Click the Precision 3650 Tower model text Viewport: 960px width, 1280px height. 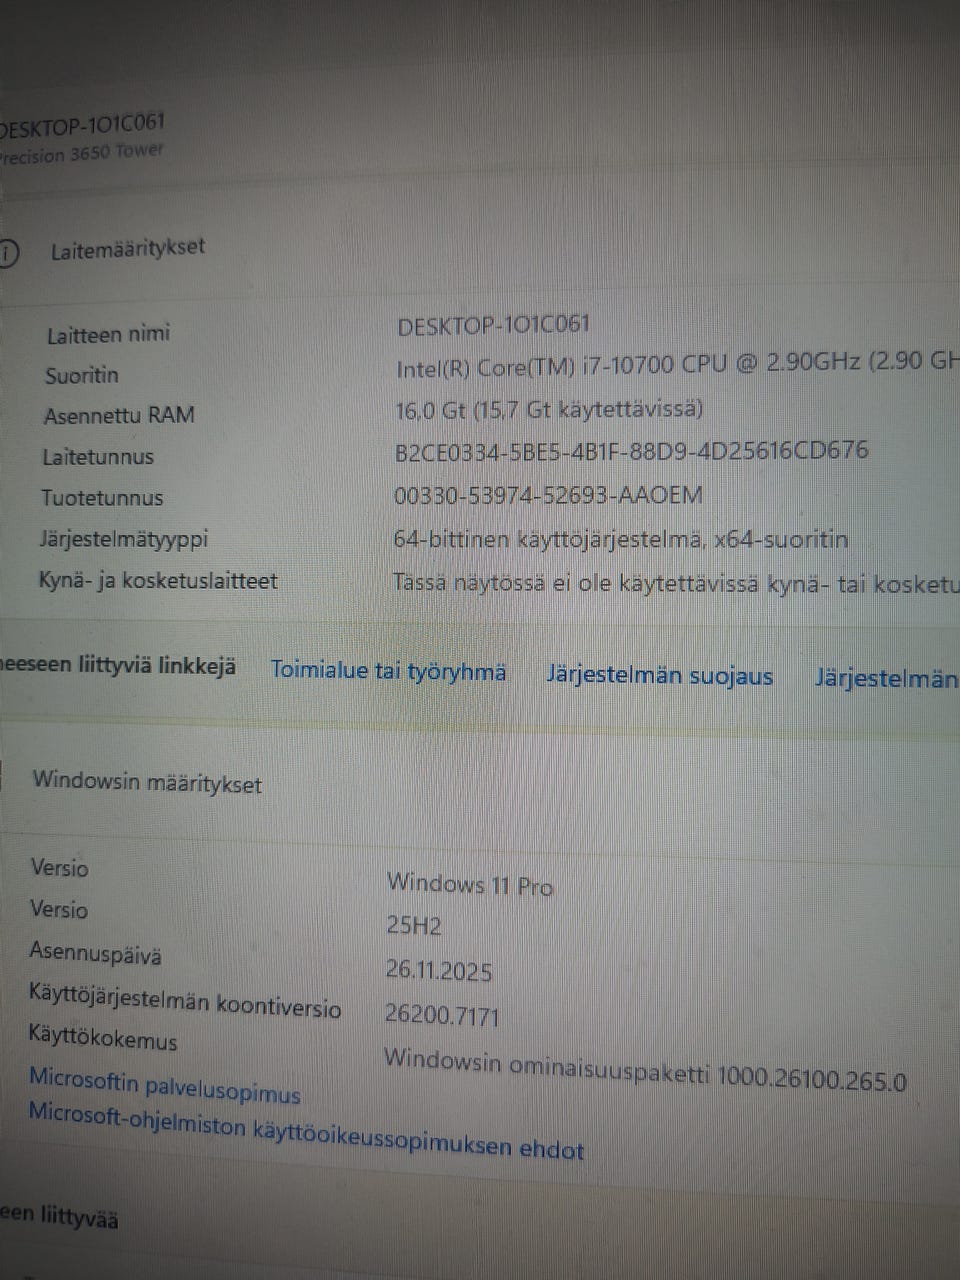point(82,154)
